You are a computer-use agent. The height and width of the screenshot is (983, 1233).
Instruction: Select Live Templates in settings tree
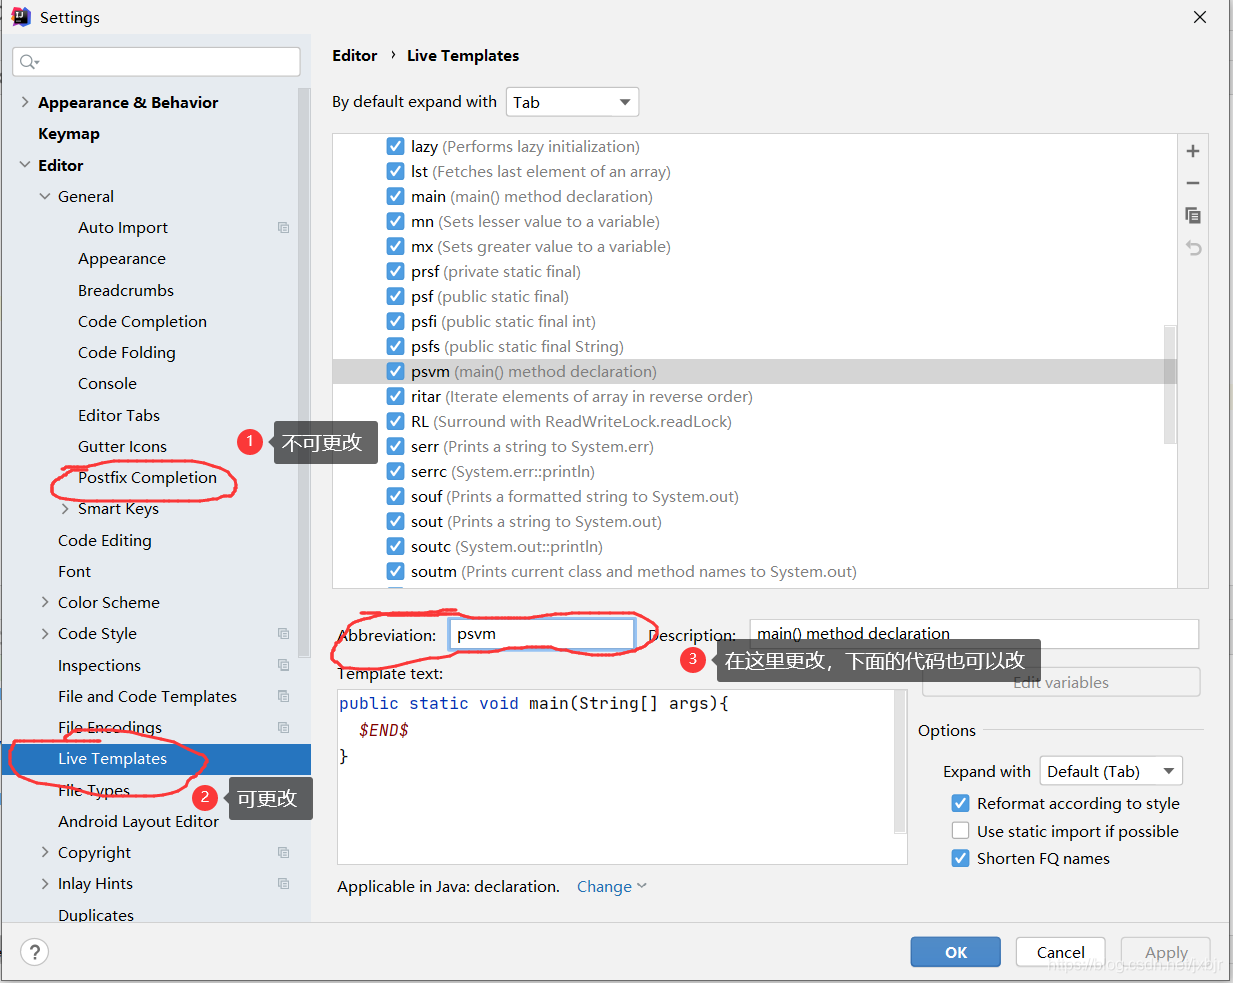156,759
